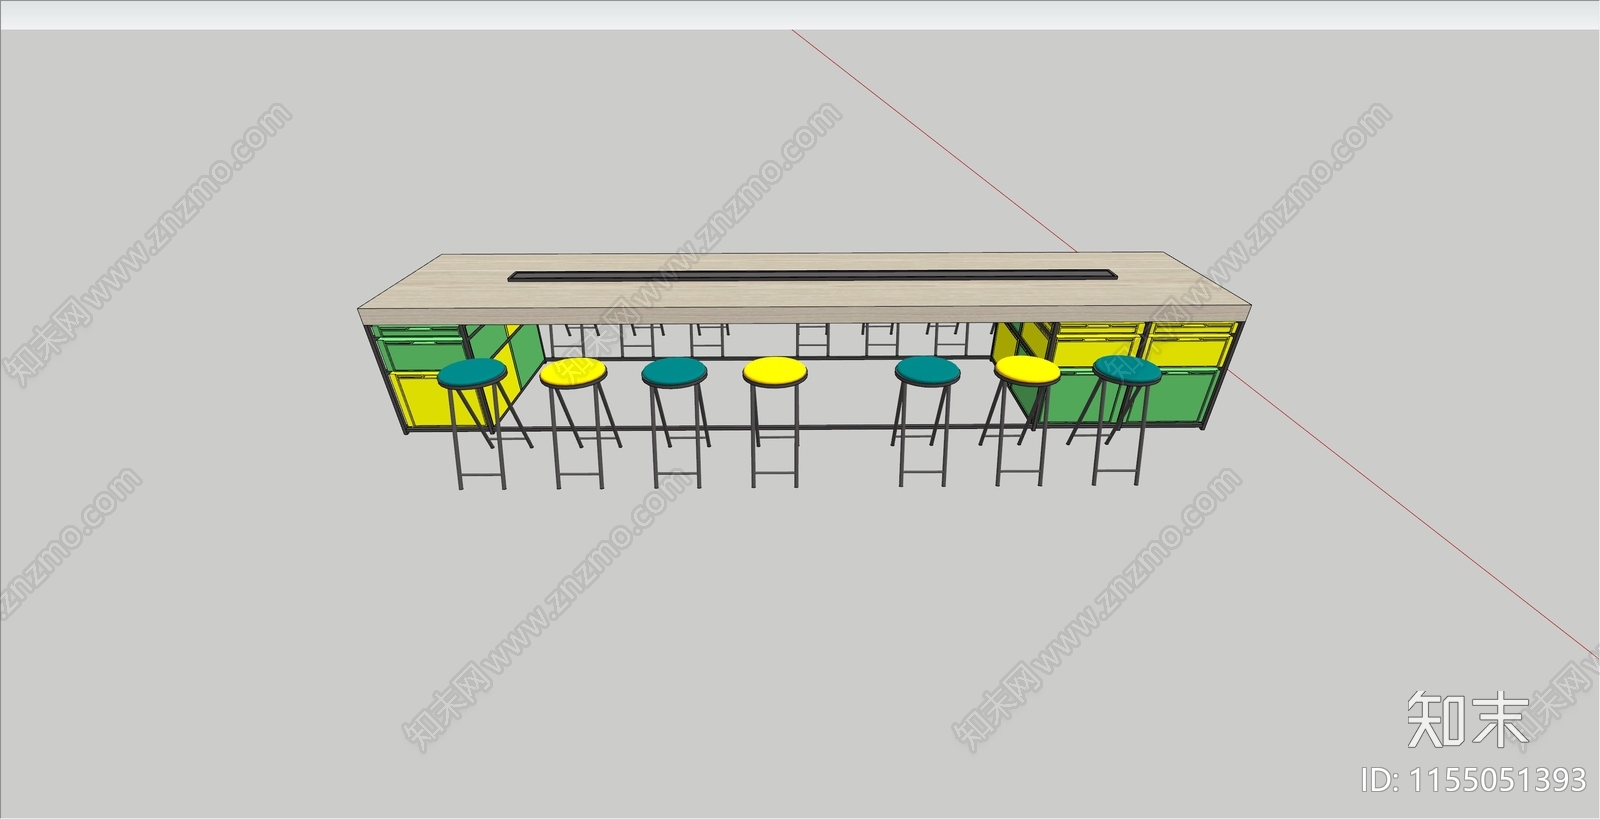Pick the rightmost teal stool seat
Viewport: 1600px width, 819px height.
pyautogui.click(x=1127, y=370)
